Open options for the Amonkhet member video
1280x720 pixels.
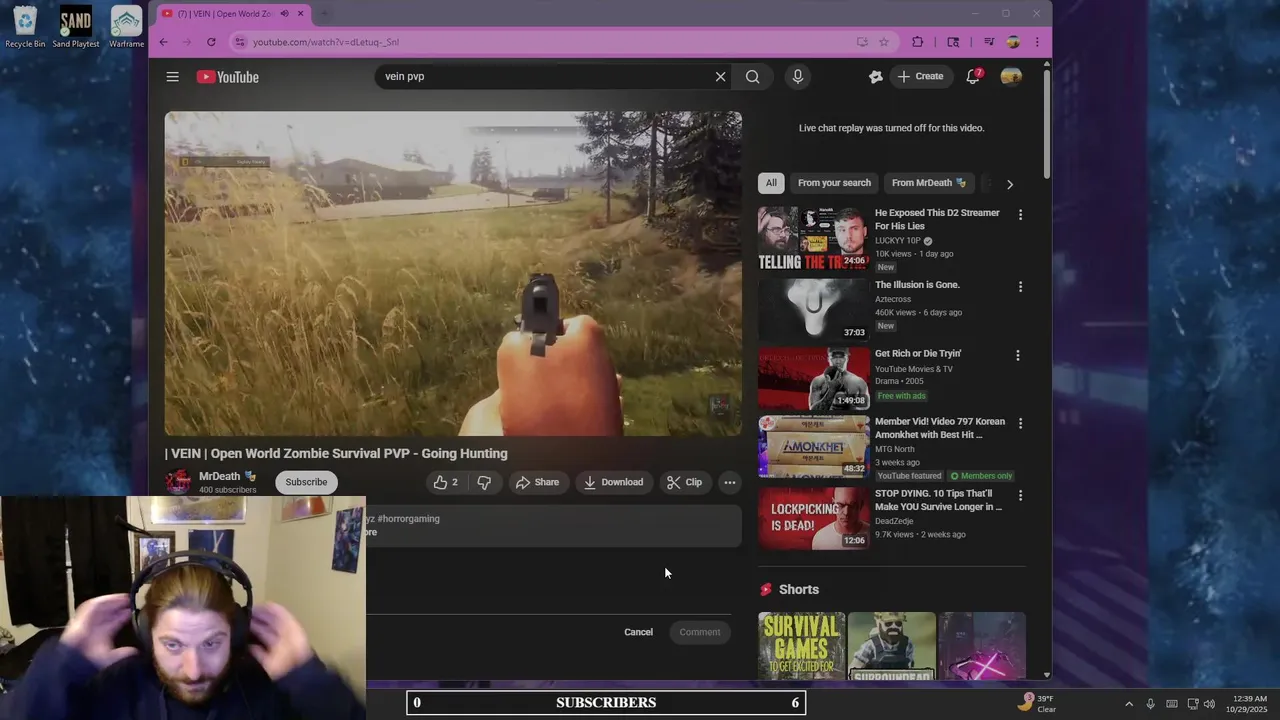pos(1020,424)
